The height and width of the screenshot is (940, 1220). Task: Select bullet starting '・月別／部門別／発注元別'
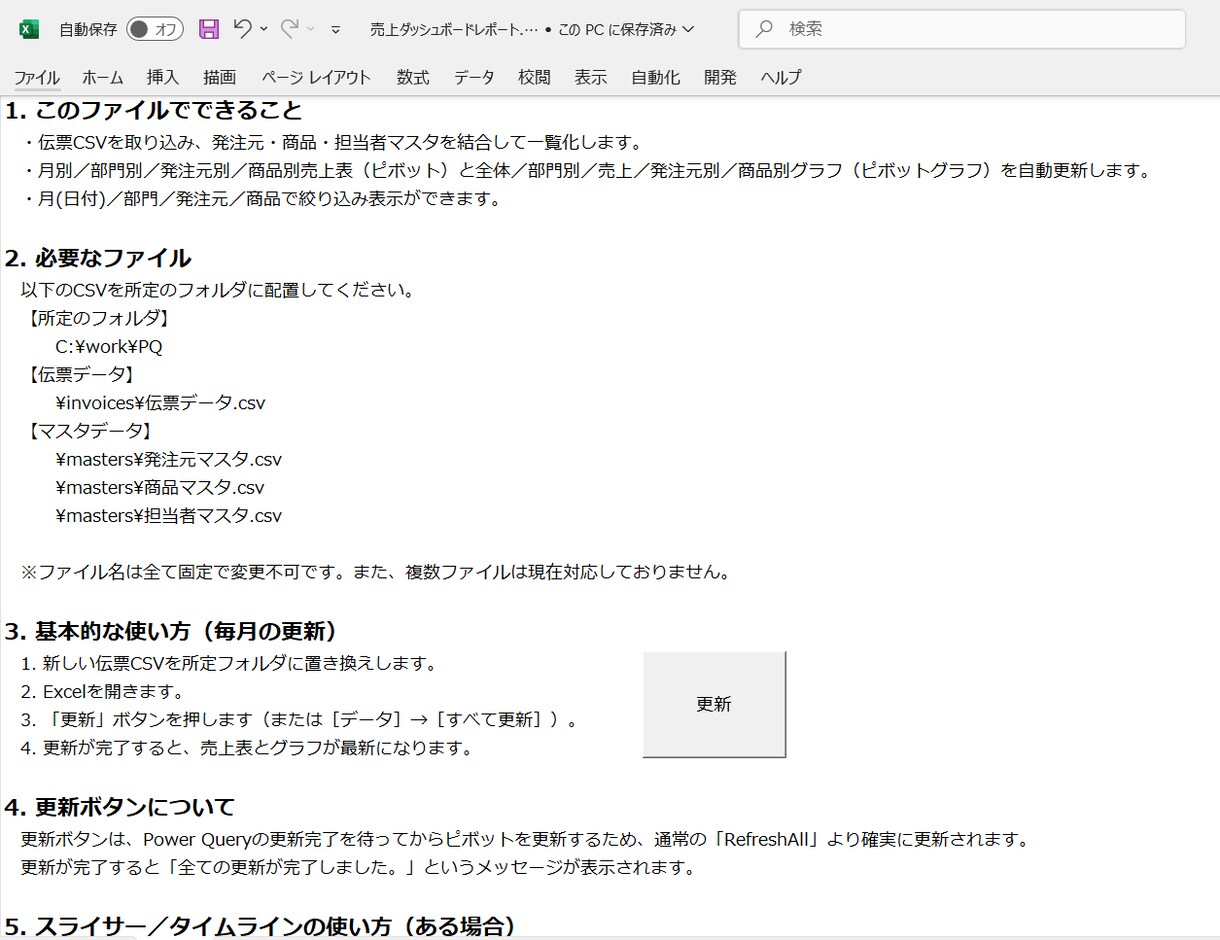[587, 170]
